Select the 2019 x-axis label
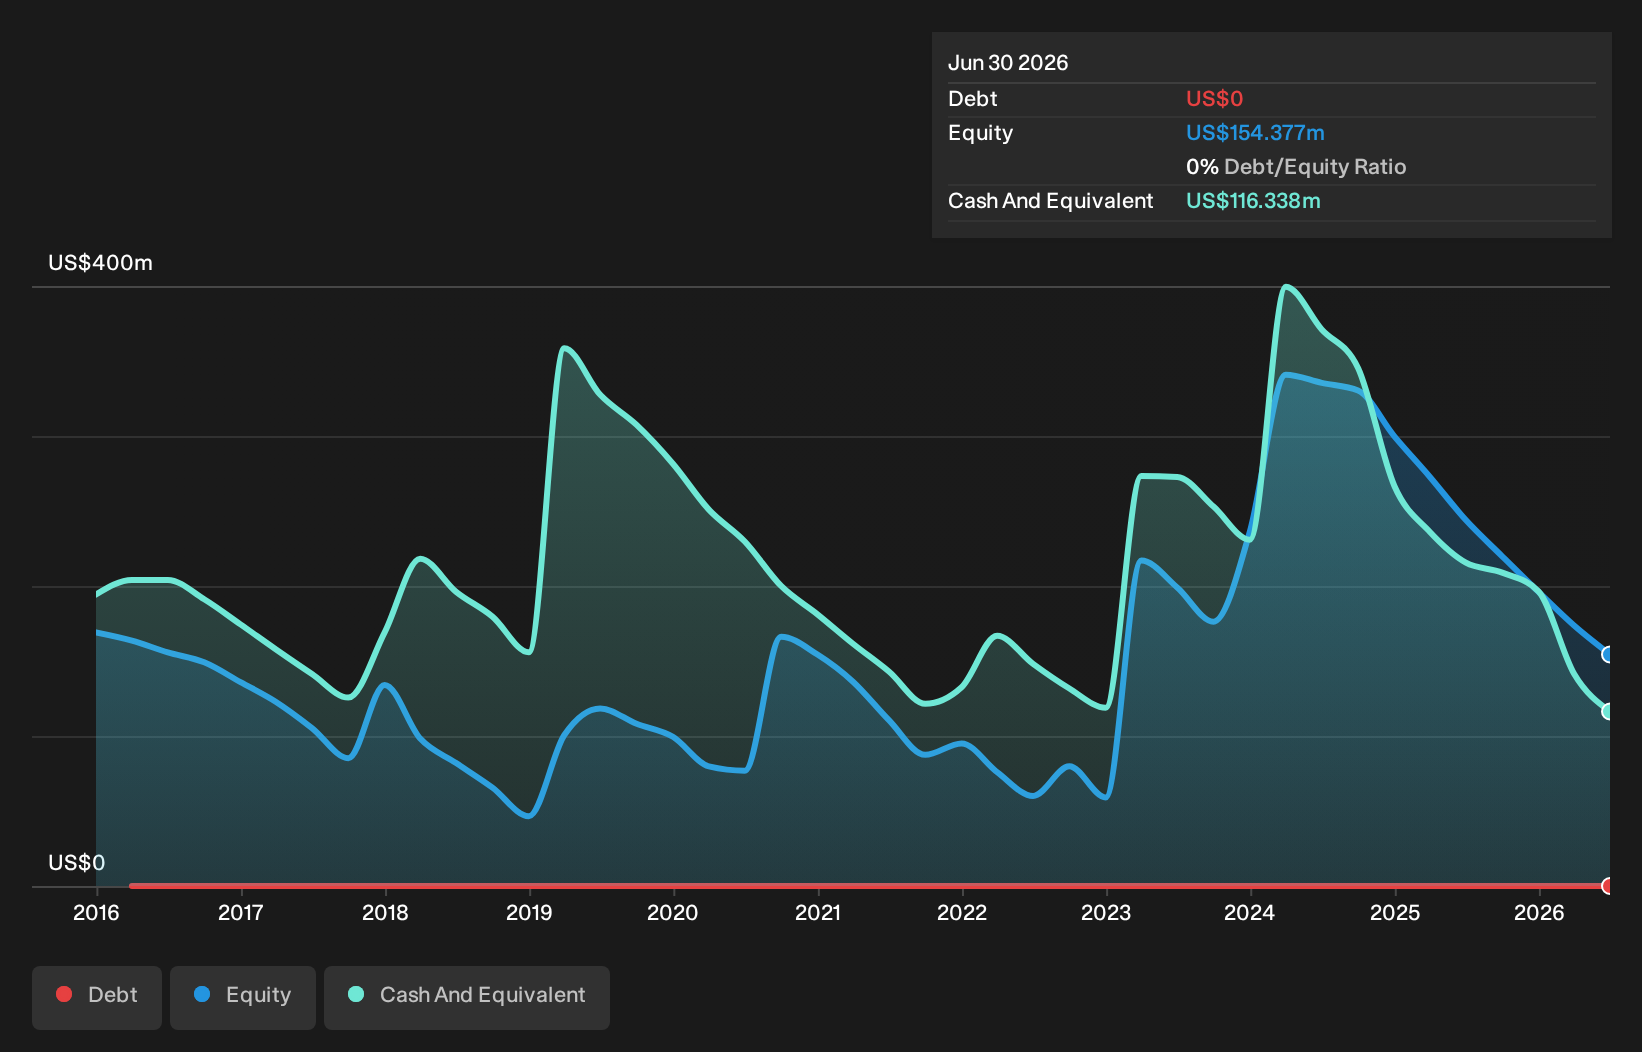The image size is (1642, 1052). 529,913
